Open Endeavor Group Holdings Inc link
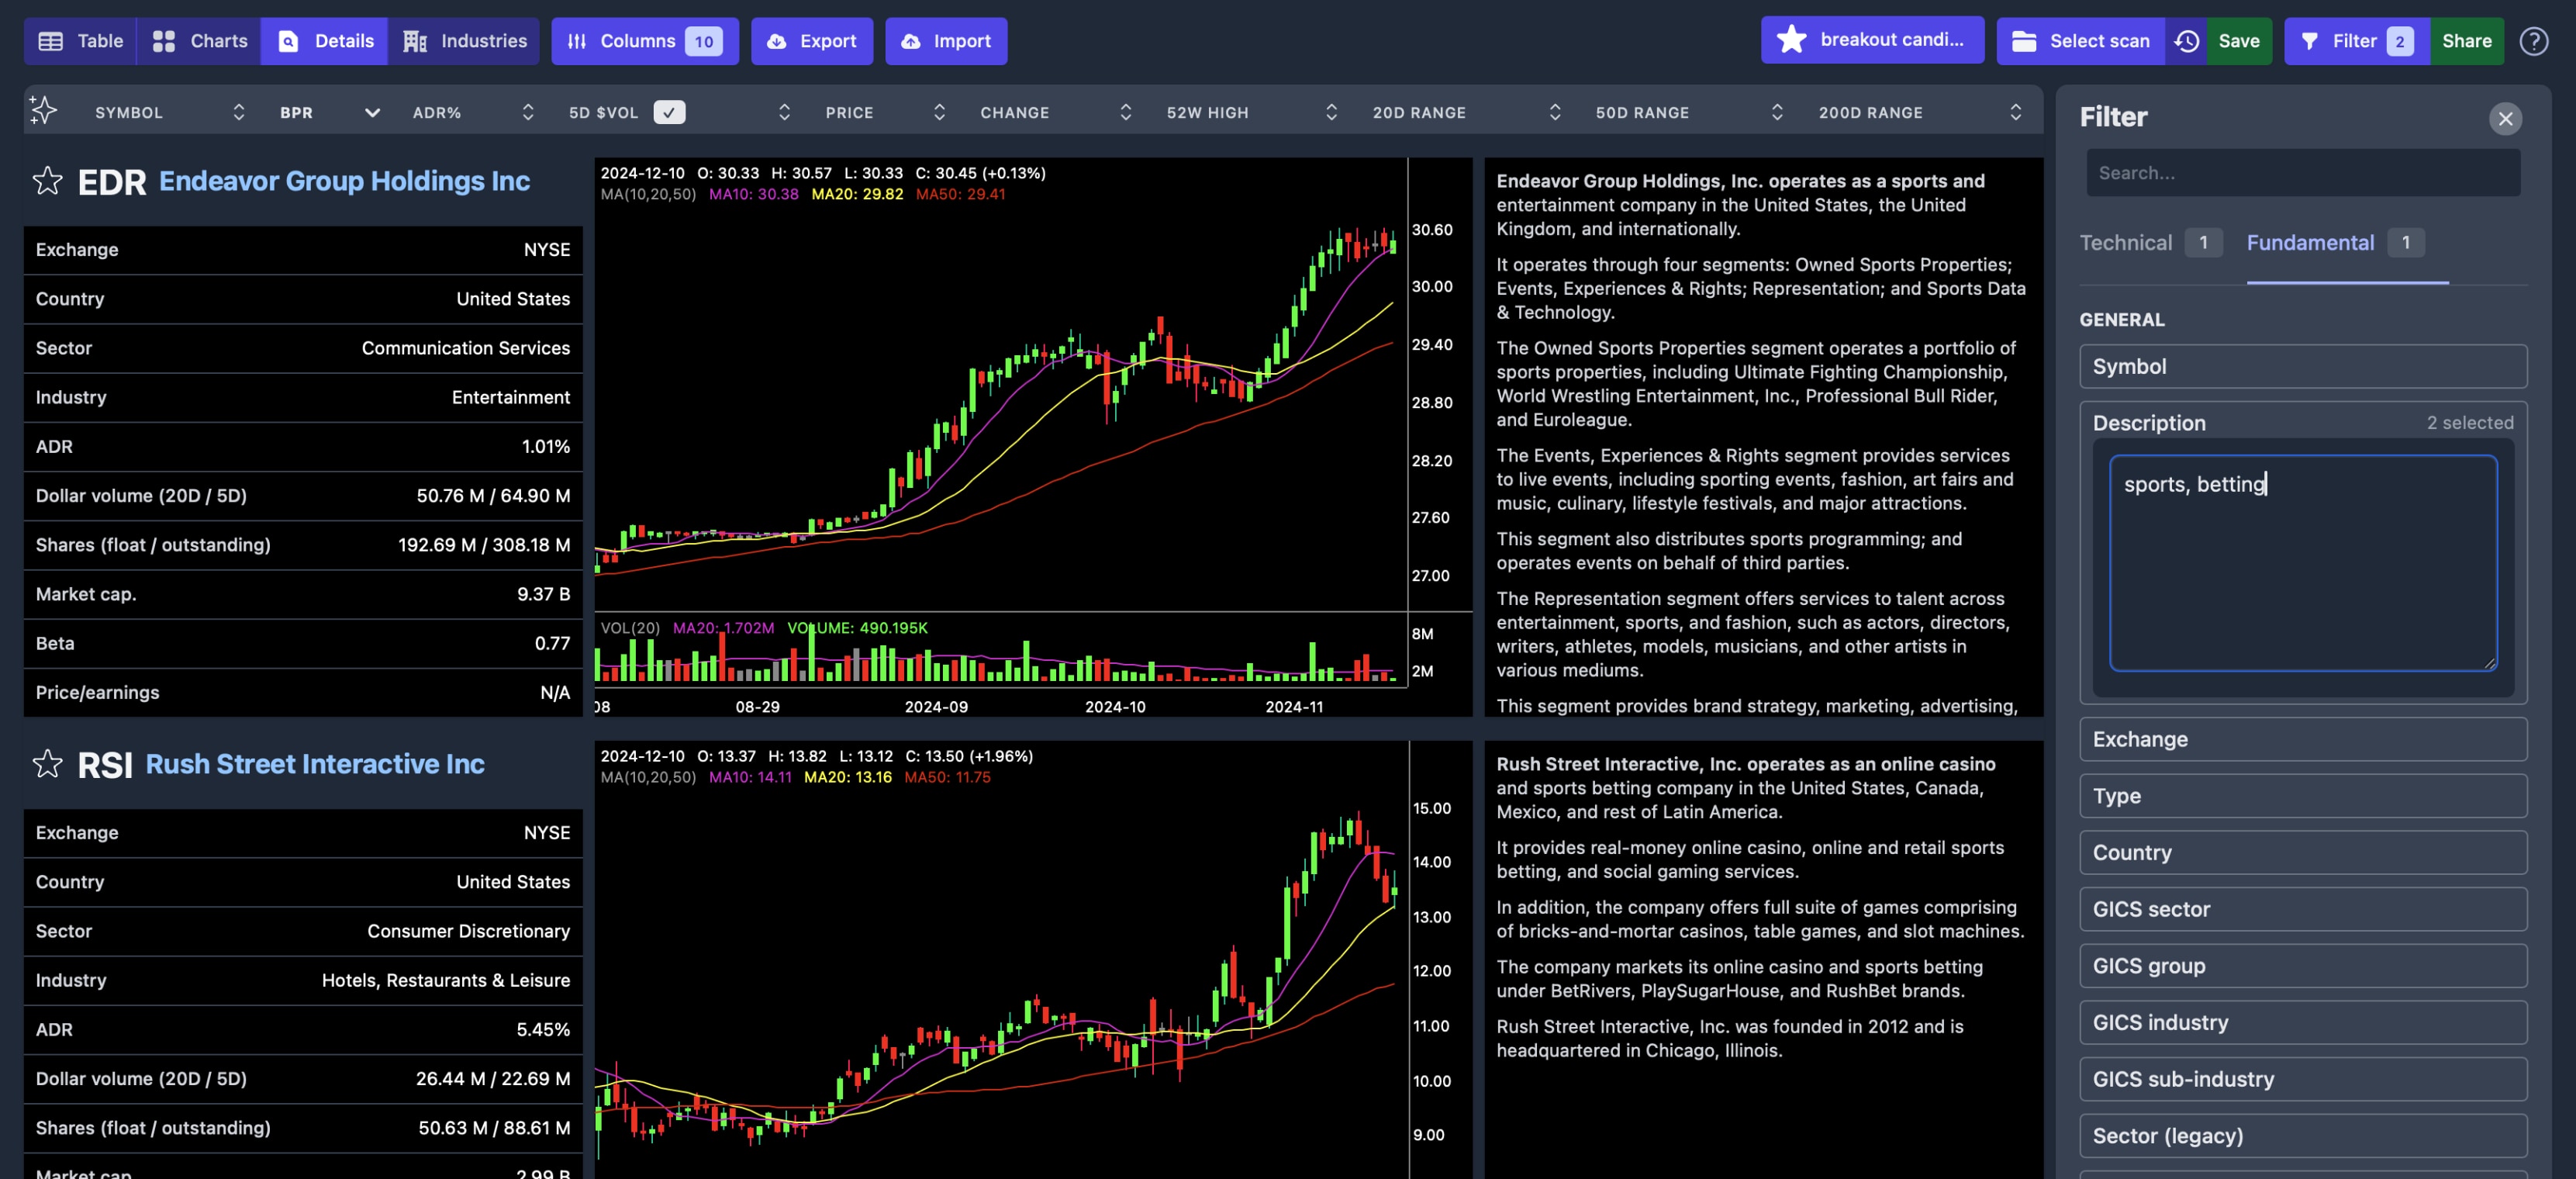Viewport: 2576px width, 1179px height. (344, 181)
